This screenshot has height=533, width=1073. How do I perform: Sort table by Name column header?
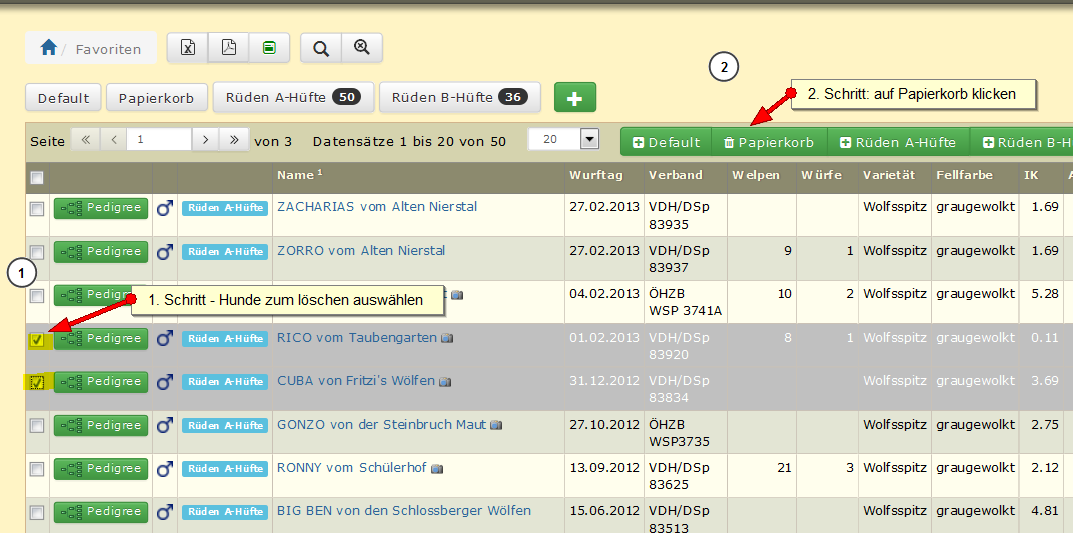[x=295, y=175]
